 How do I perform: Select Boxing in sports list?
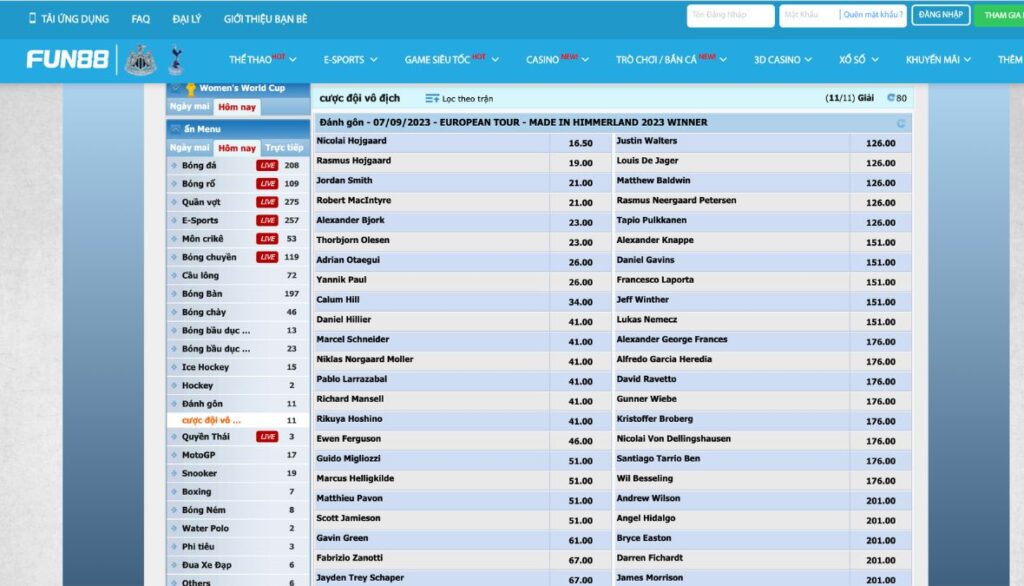pyautogui.click(x=238, y=491)
